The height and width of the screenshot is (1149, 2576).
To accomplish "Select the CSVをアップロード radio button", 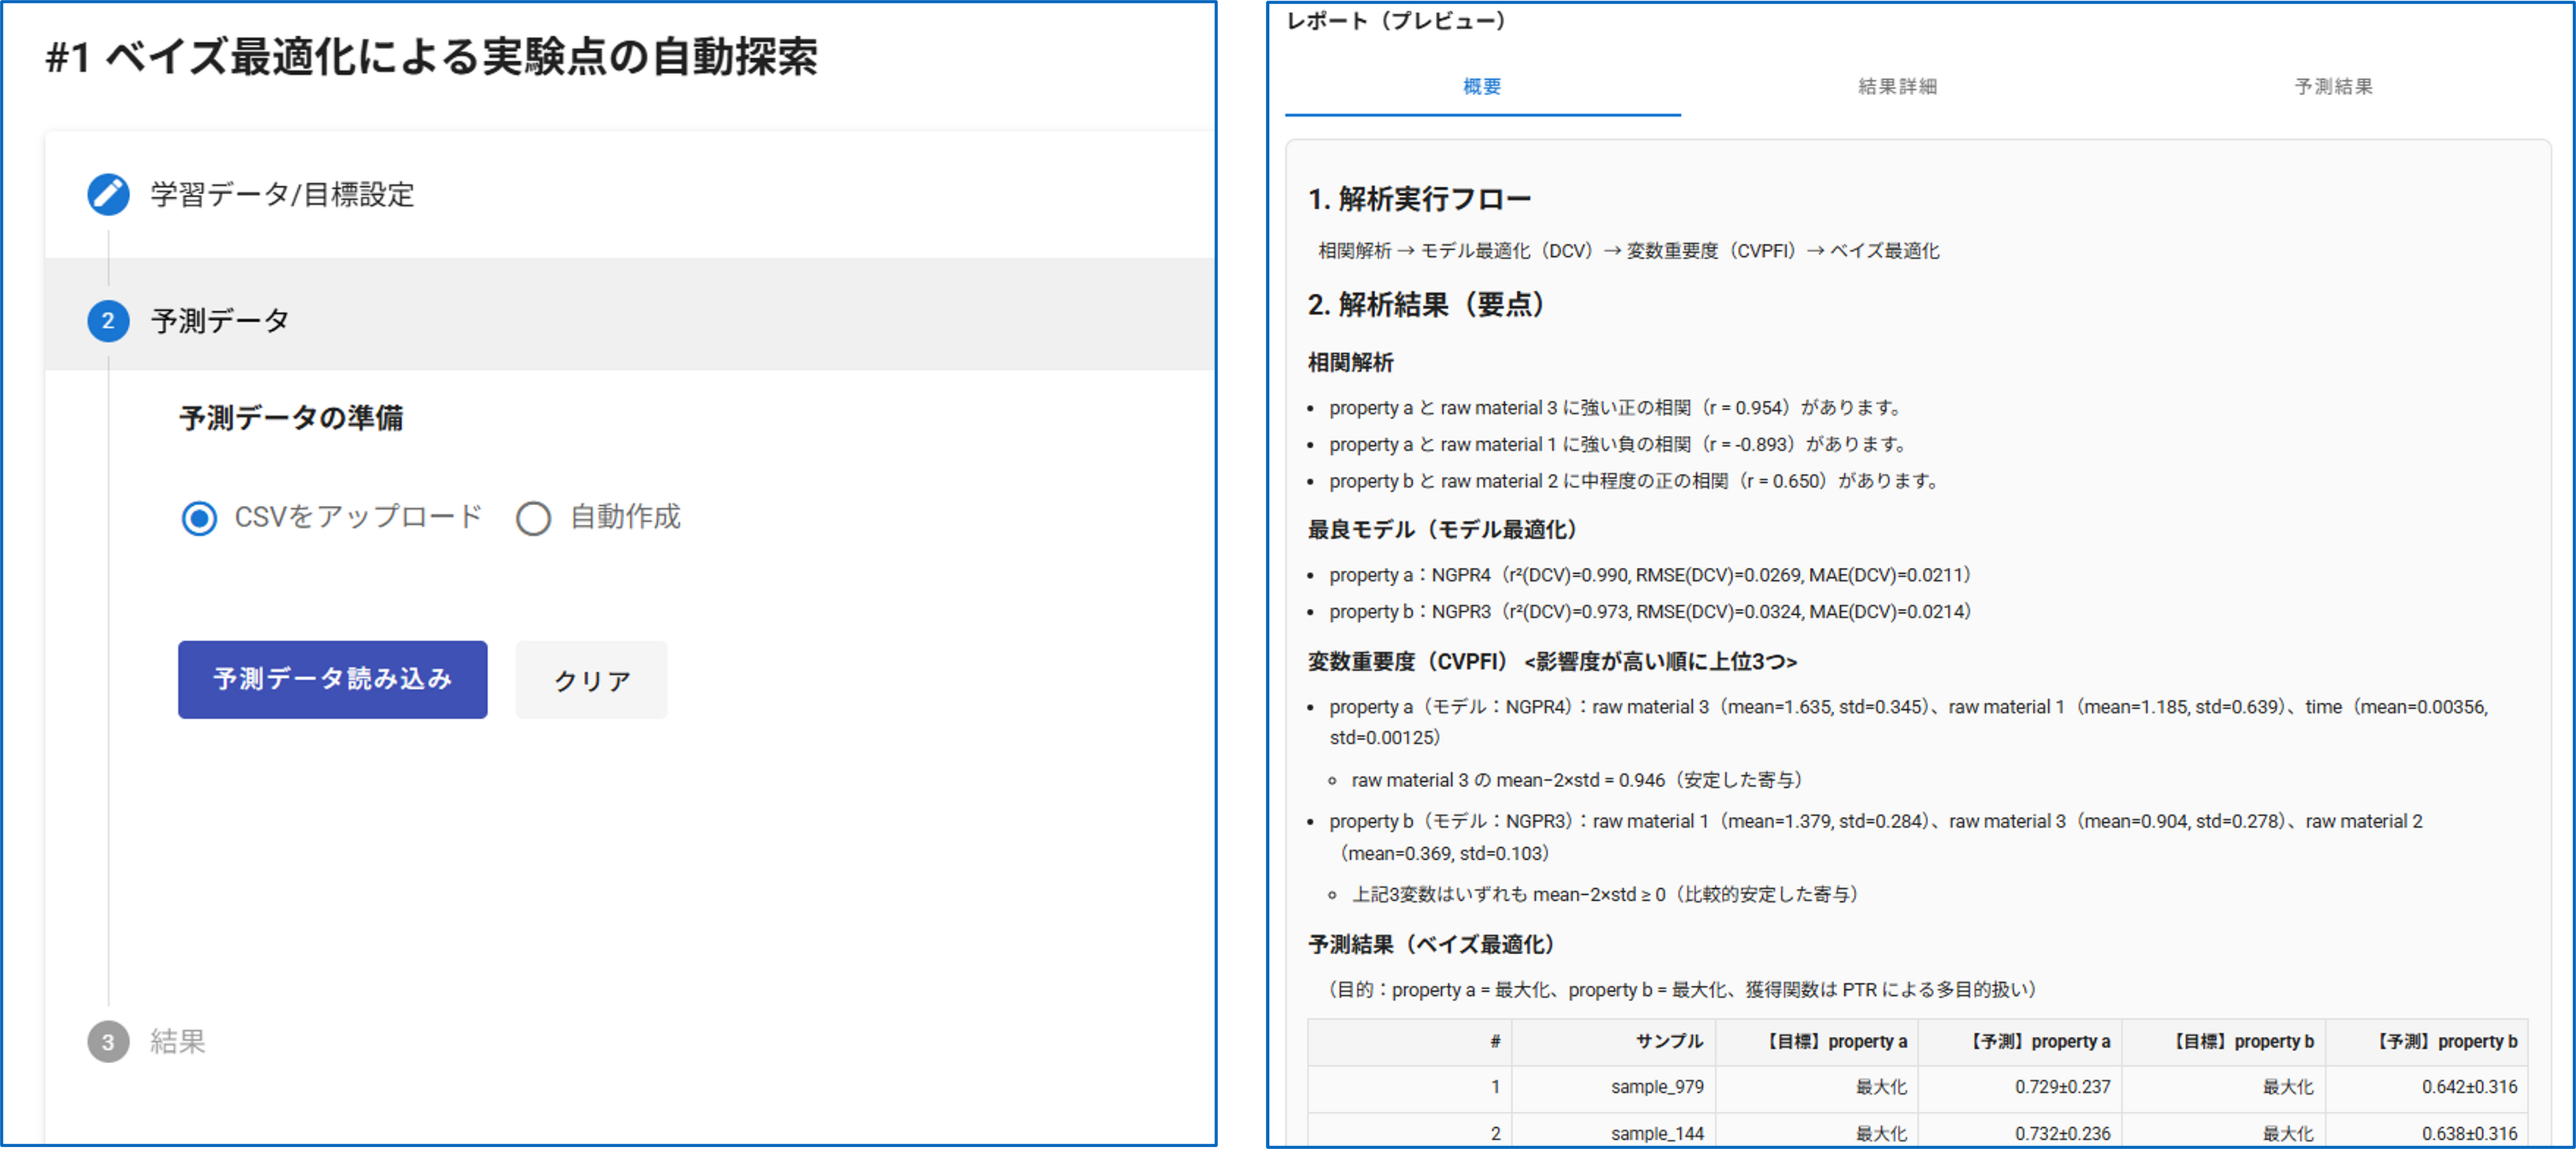I will [x=199, y=518].
